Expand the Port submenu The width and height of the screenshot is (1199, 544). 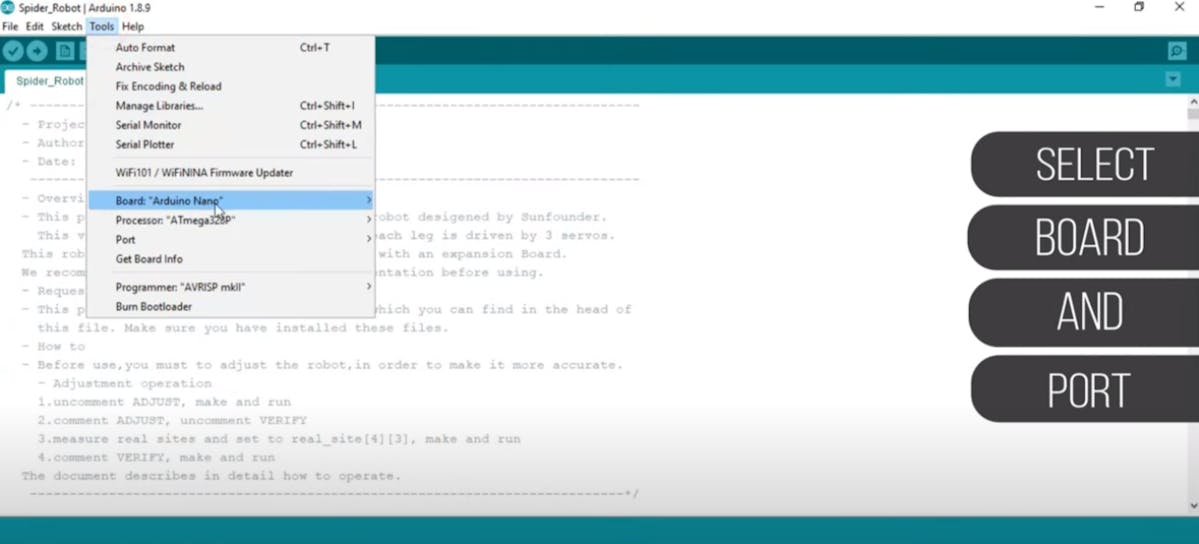pos(230,239)
